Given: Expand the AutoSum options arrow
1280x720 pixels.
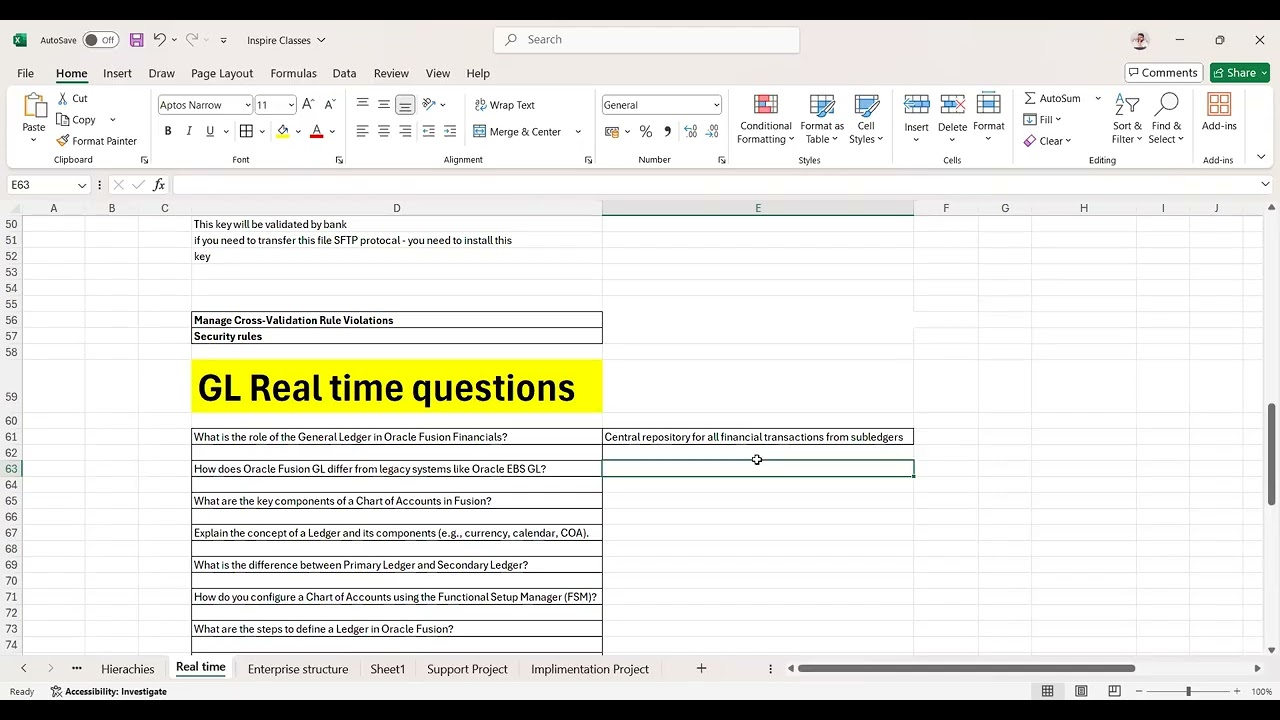Looking at the screenshot, I should 1097,98.
